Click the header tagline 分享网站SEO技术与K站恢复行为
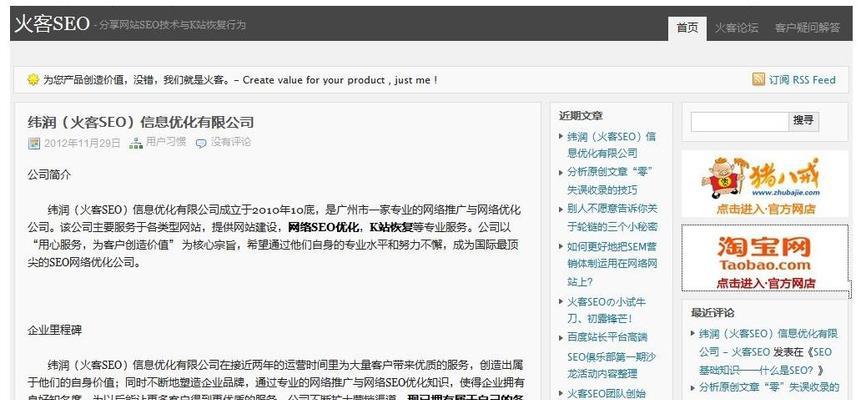The image size is (861, 400). [172, 25]
